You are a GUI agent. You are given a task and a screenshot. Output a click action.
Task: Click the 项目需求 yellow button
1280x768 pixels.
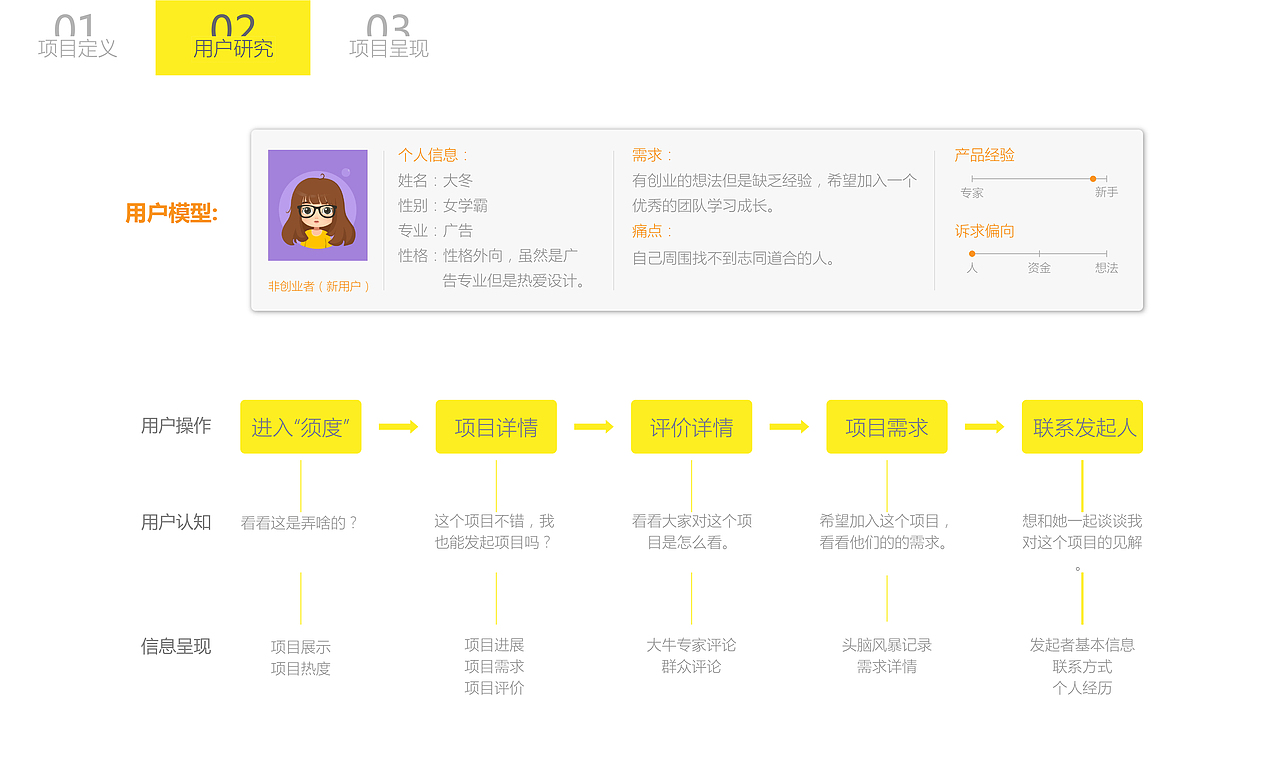coord(887,427)
